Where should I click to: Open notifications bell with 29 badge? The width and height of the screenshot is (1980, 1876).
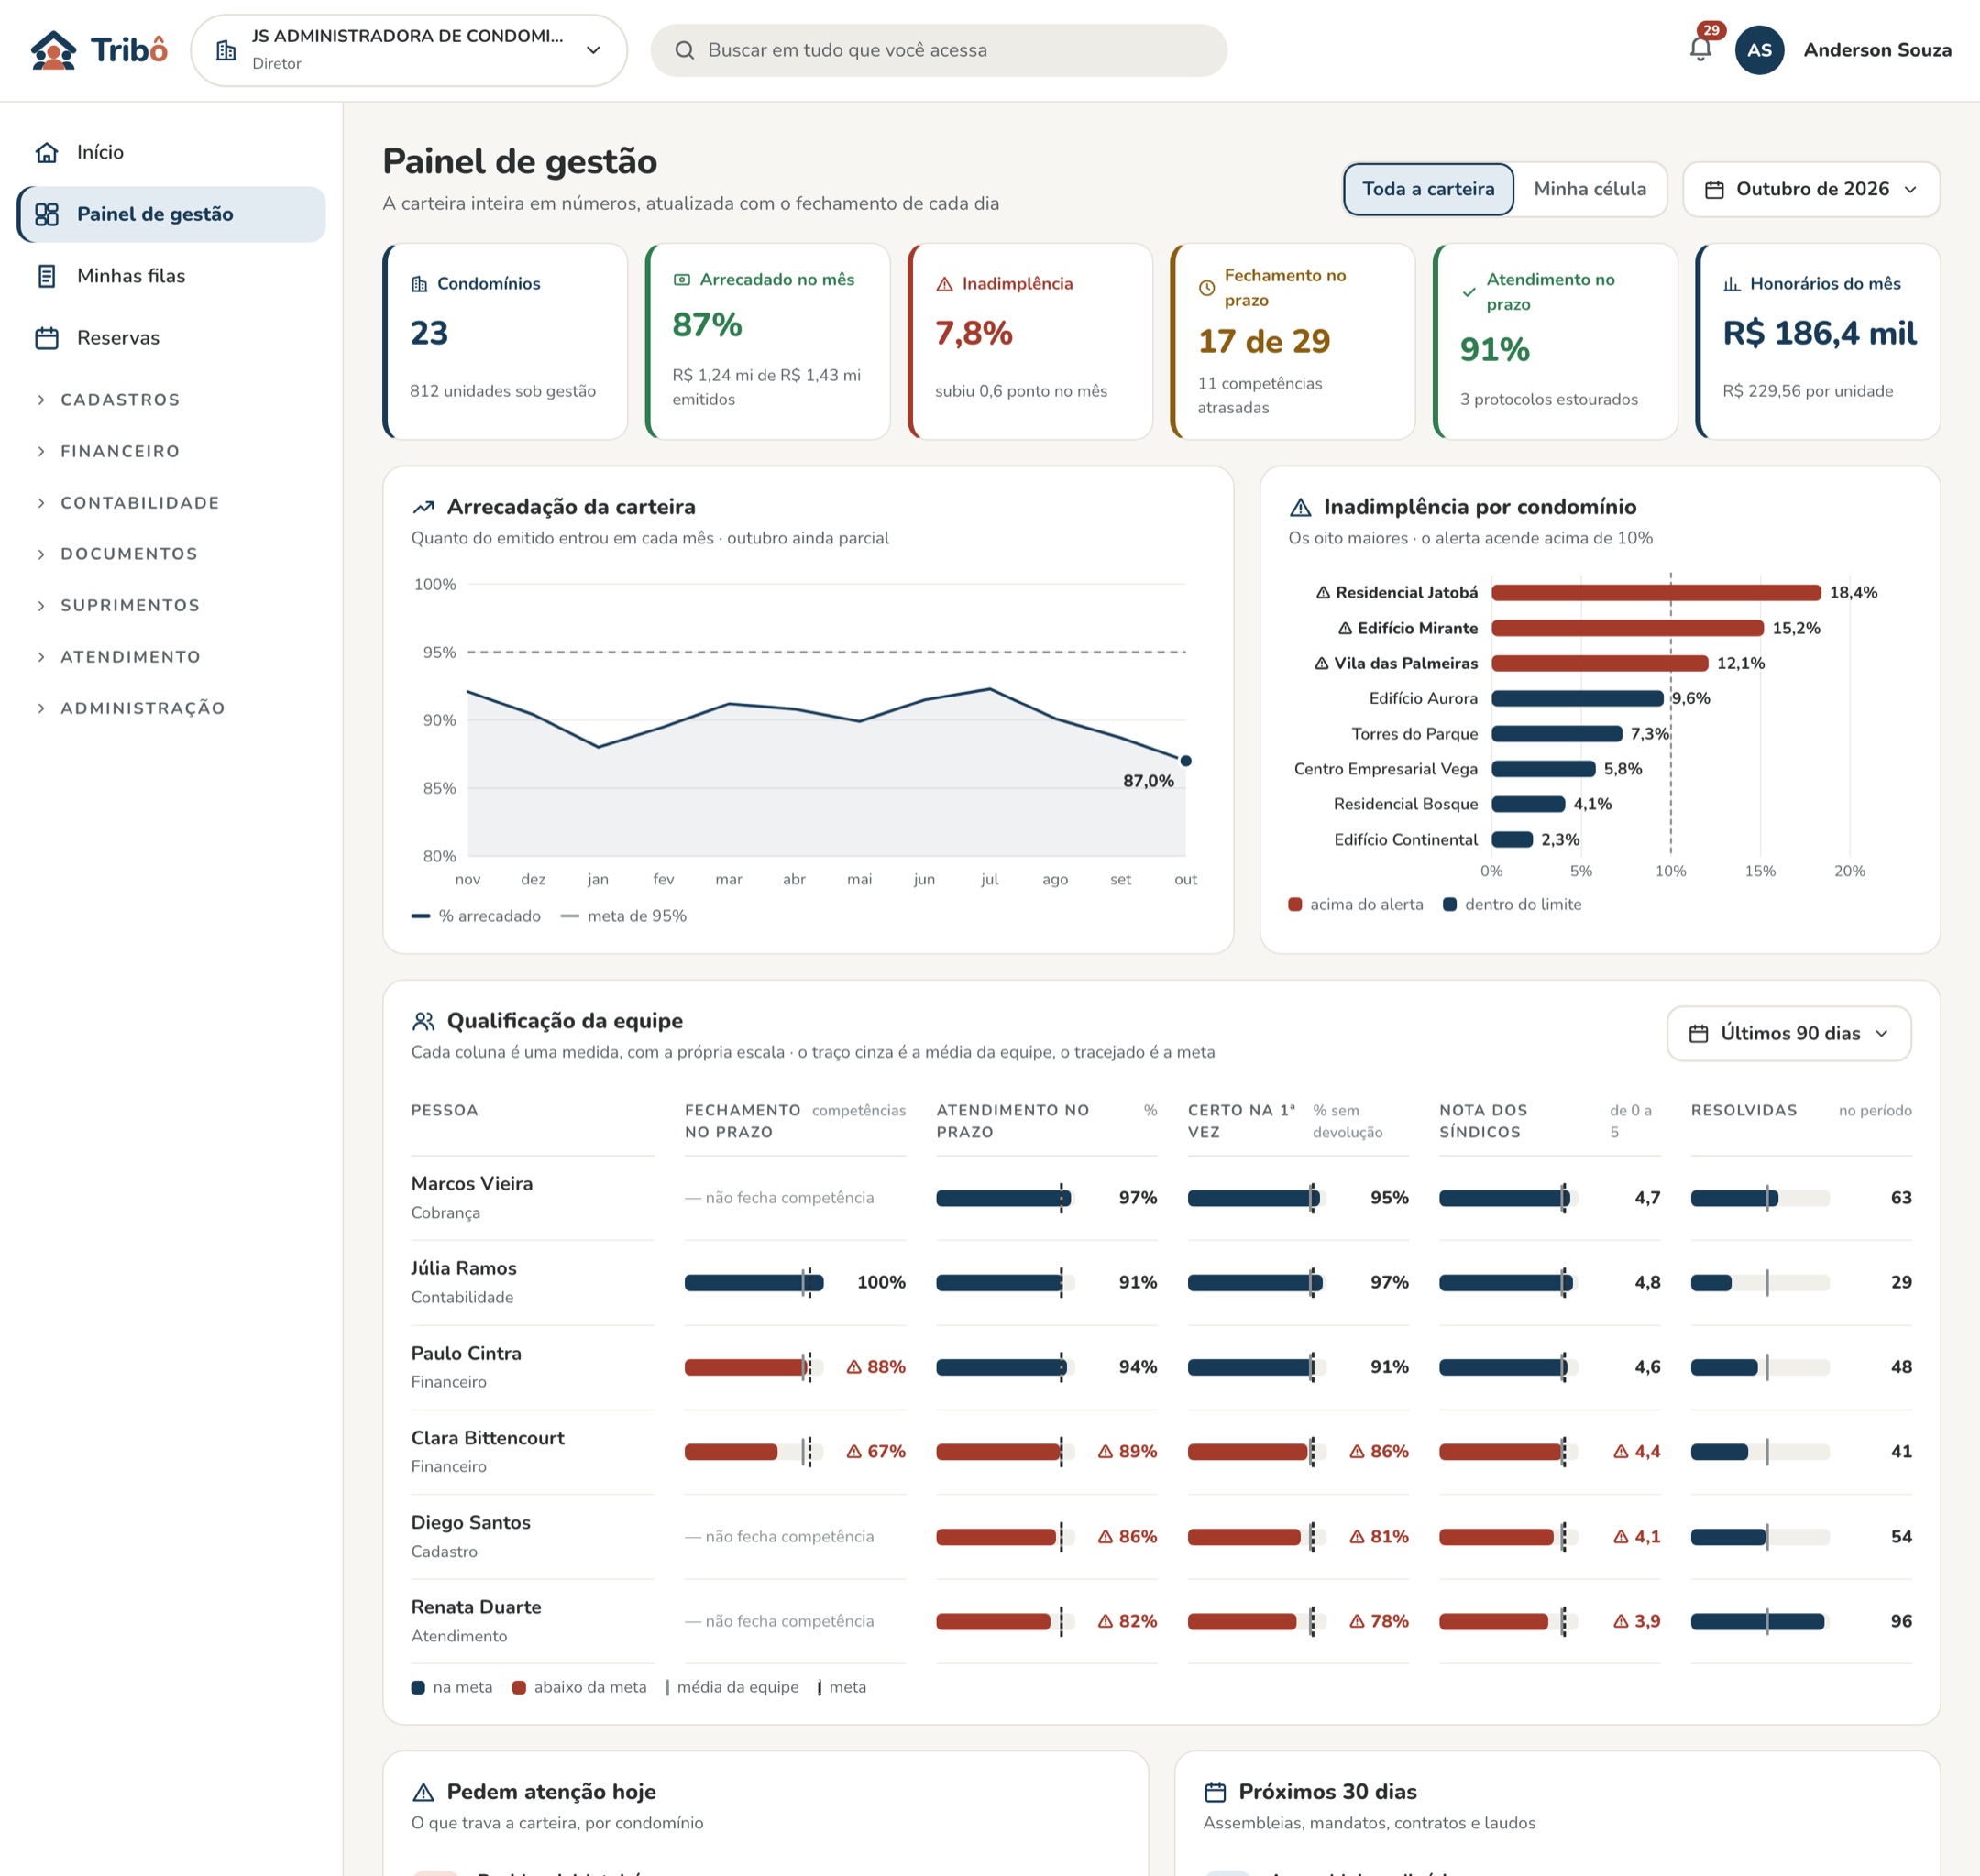(x=1700, y=49)
